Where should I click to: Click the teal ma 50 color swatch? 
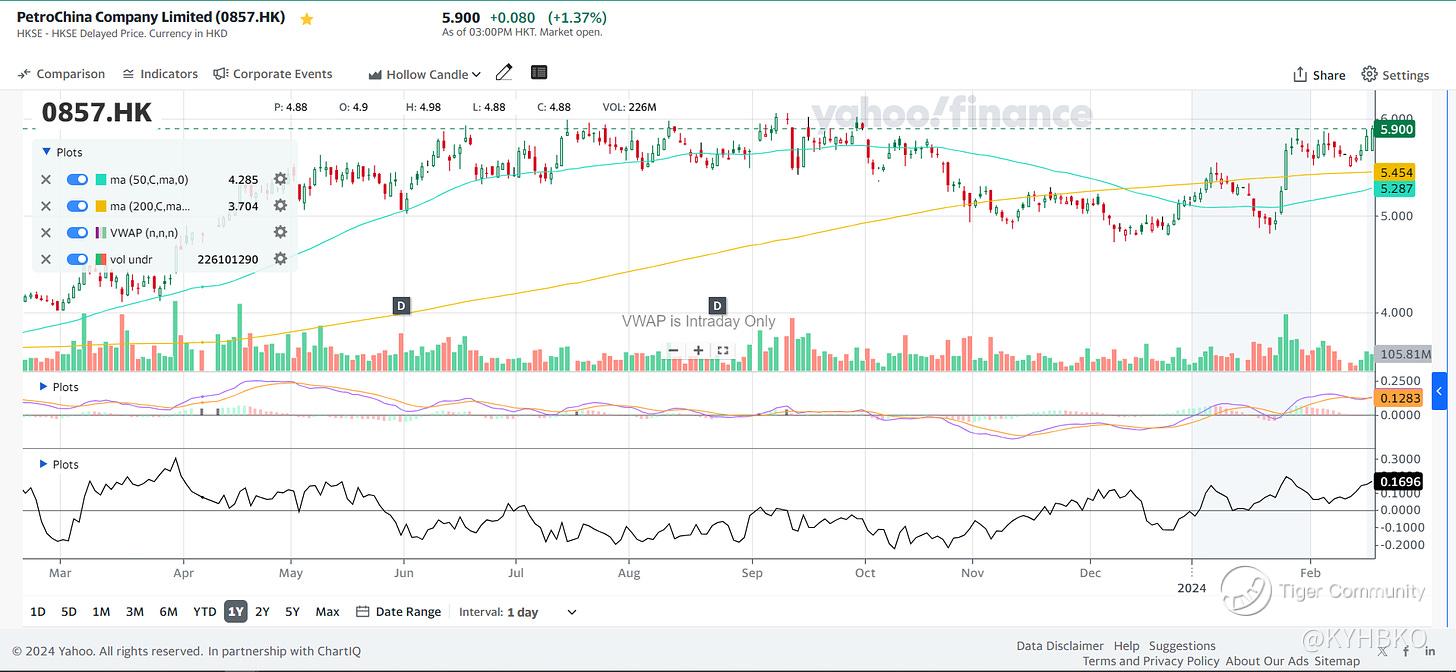coord(101,180)
